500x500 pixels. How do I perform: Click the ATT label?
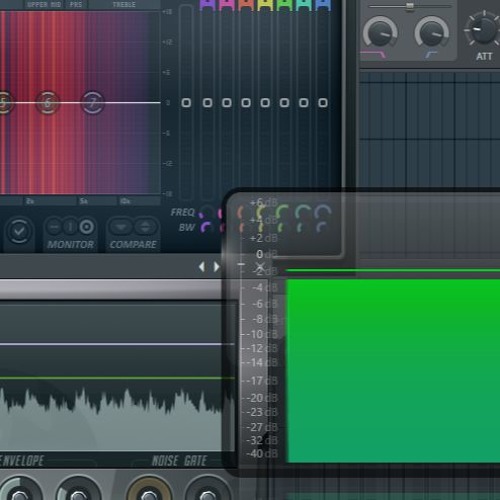[x=484, y=56]
